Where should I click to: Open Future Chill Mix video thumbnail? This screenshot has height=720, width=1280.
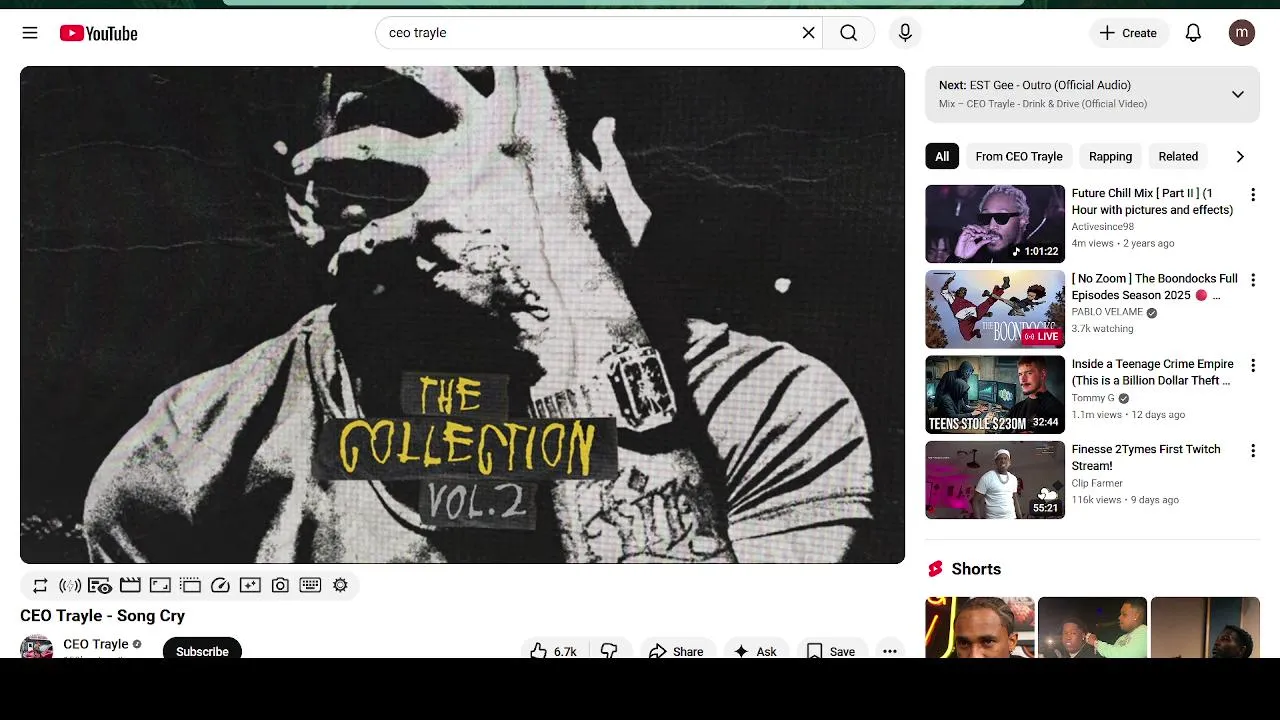pos(995,224)
